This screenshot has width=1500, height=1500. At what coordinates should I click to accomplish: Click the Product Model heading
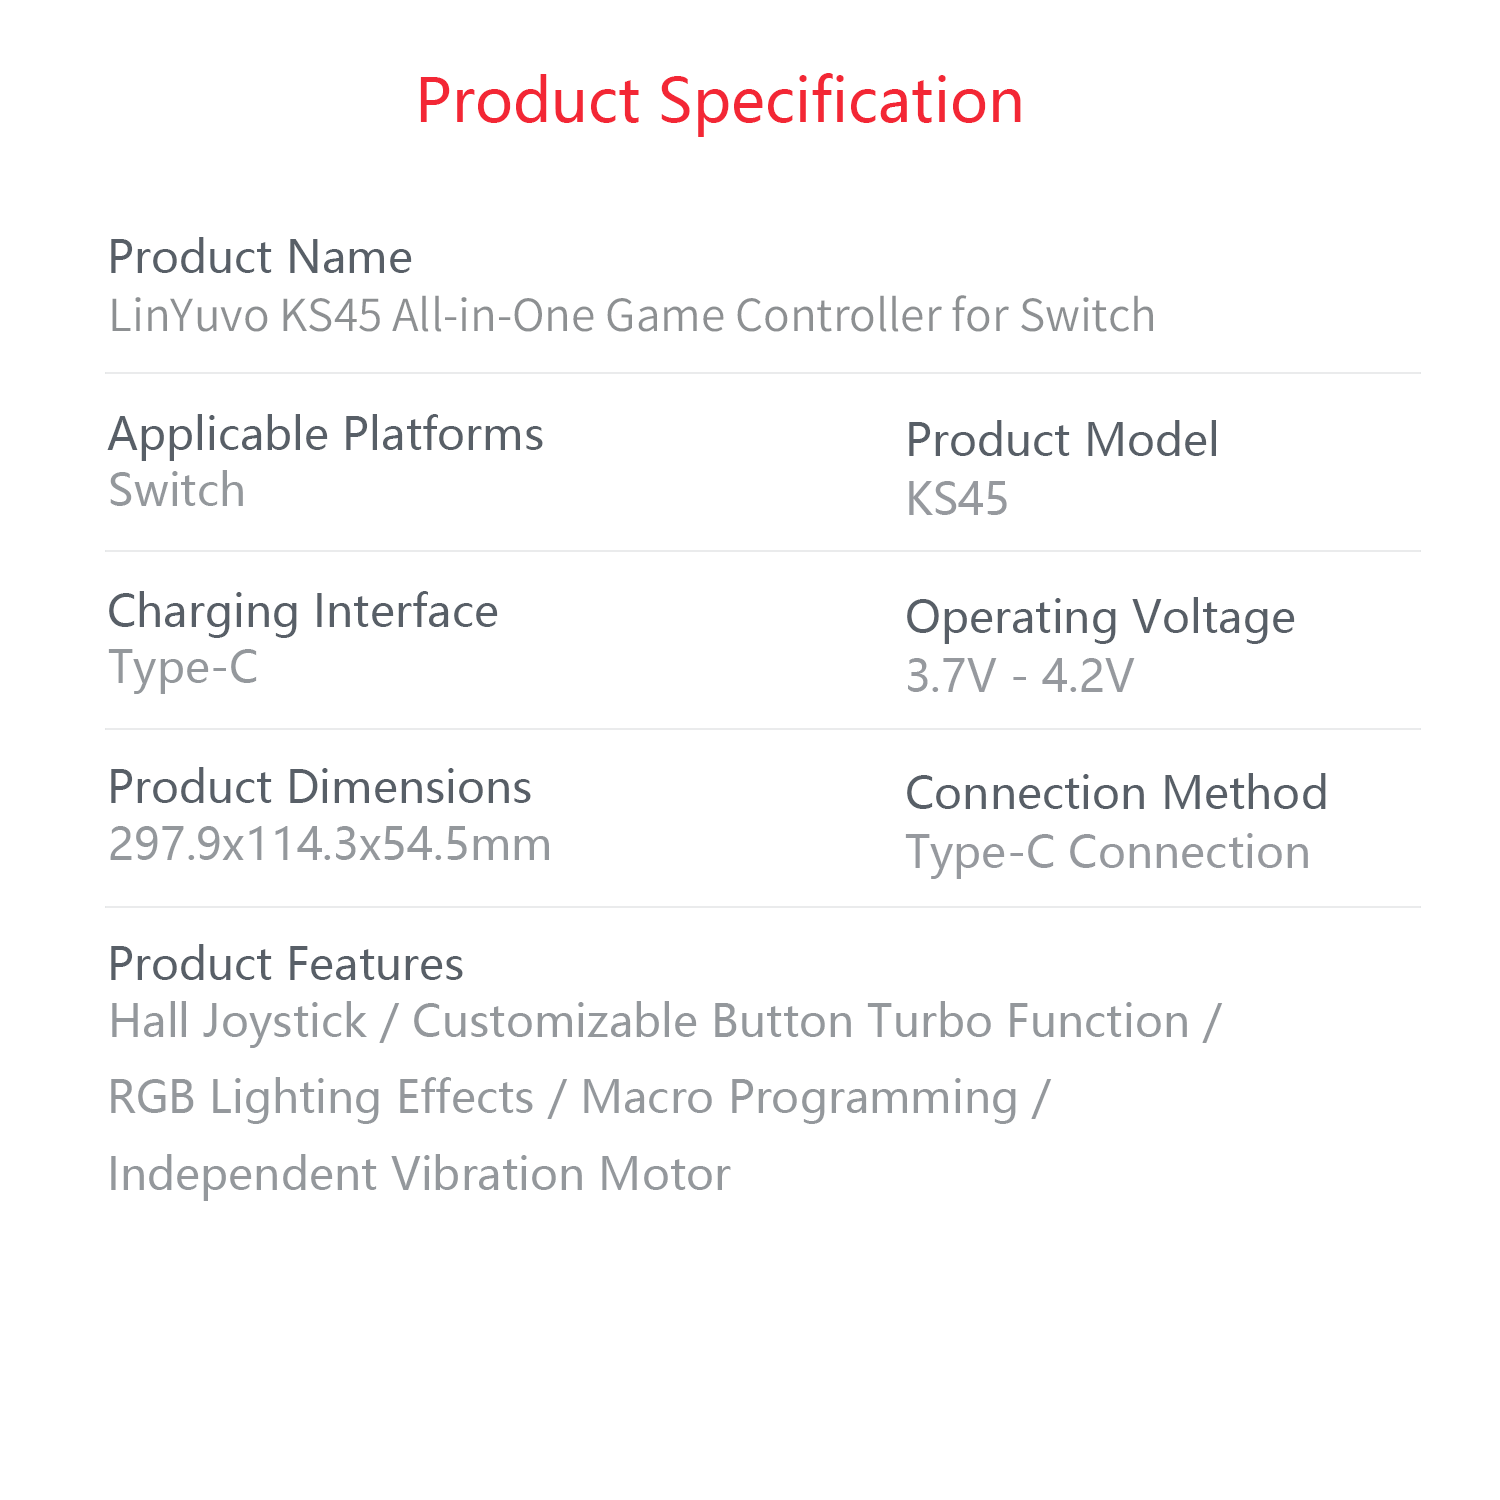point(1062,440)
